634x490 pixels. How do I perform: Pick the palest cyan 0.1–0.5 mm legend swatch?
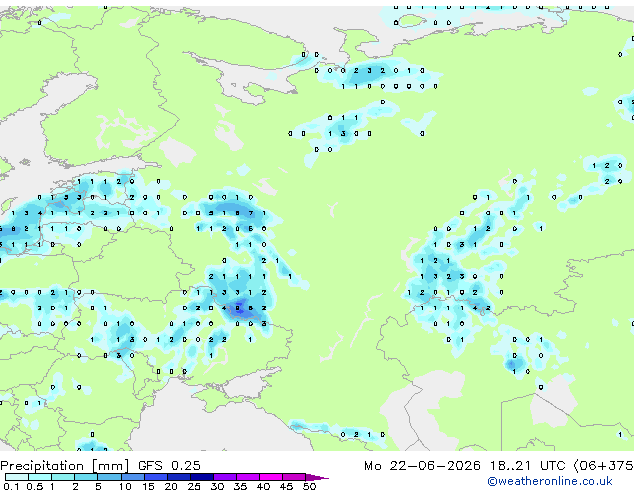pos(17,477)
